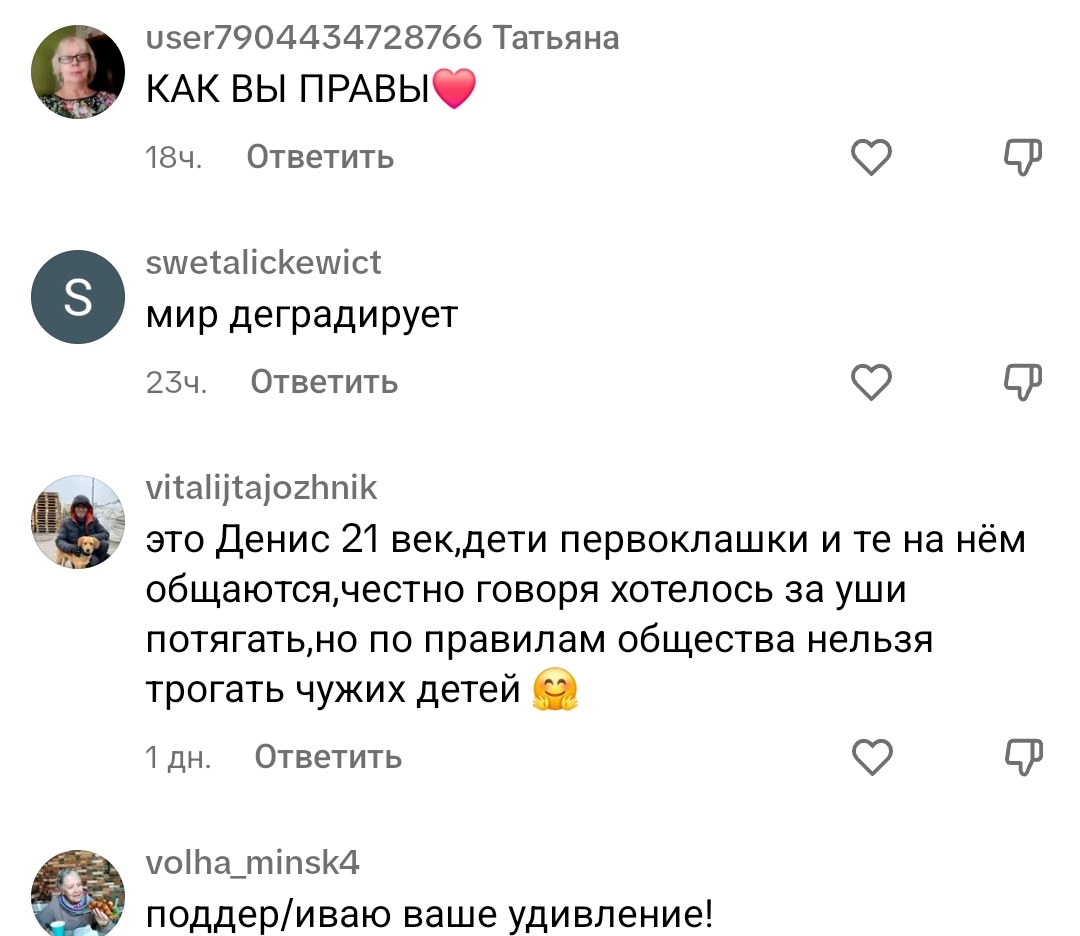Dislike swetalickewict's comment
This screenshot has height=936, width=1080.
[x=1022, y=381]
